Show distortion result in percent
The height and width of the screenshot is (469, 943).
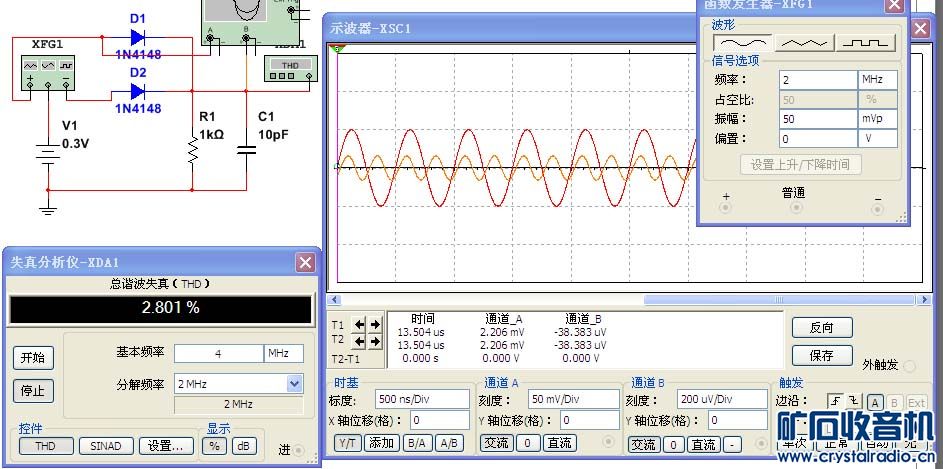[x=215, y=446]
